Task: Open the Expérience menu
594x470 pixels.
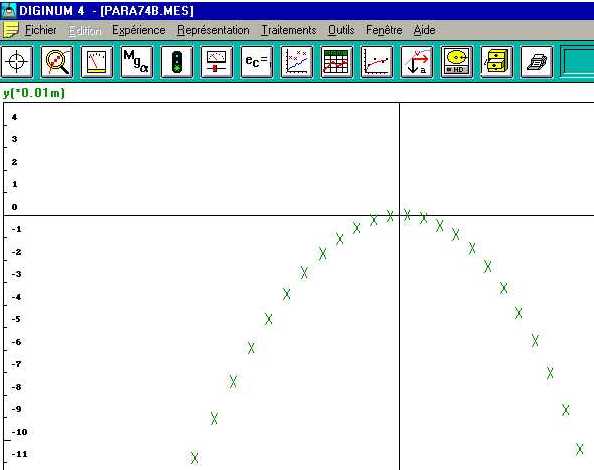Action: [139, 30]
